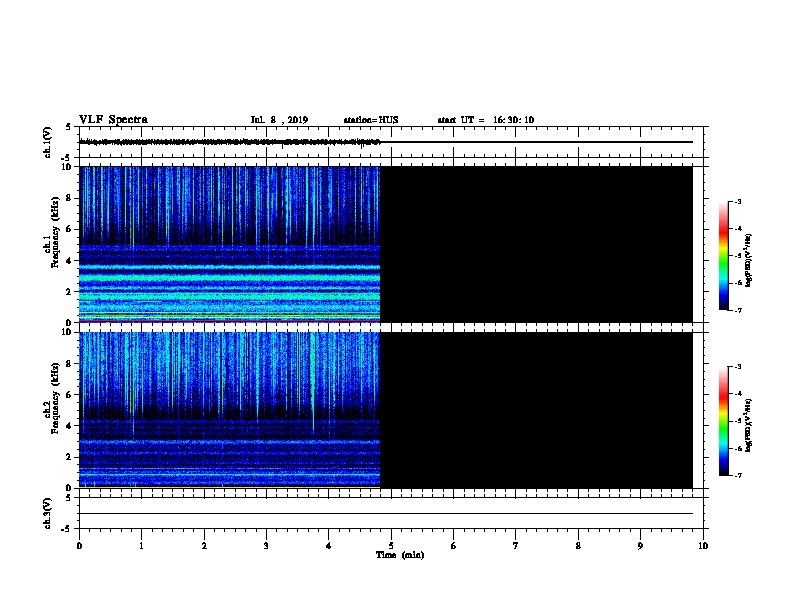The width and height of the screenshot is (792, 612).
Task: Click time axis tick label "7"
Action: click(x=516, y=546)
